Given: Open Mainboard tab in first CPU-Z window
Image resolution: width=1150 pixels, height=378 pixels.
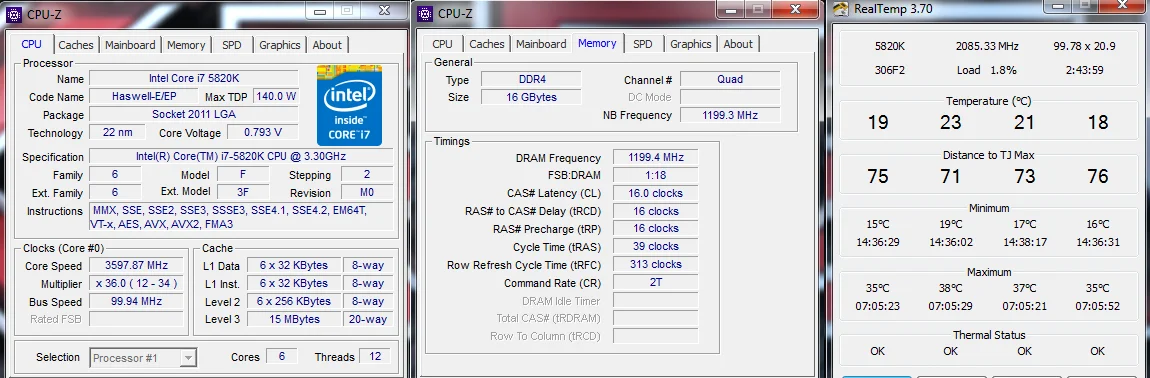Looking at the screenshot, I should tap(130, 45).
